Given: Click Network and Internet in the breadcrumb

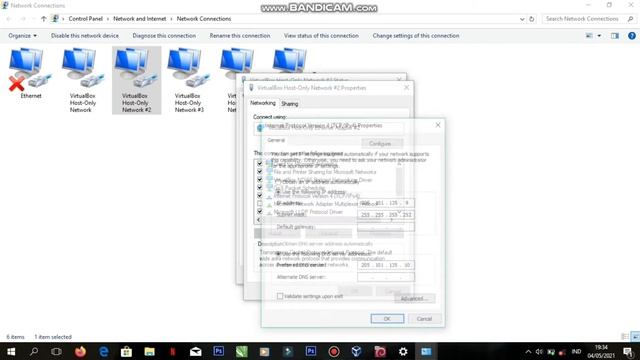Looking at the screenshot, I should tap(140, 19).
